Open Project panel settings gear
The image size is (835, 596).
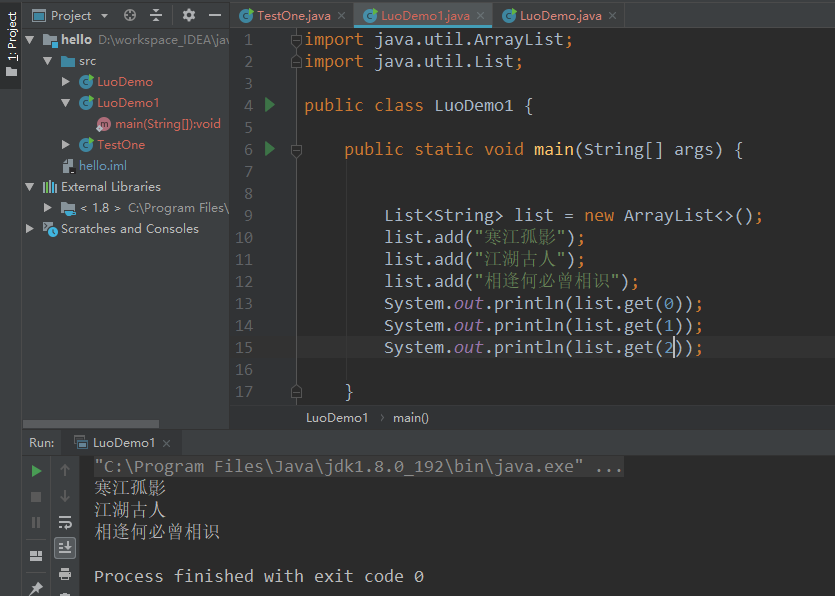(x=189, y=16)
